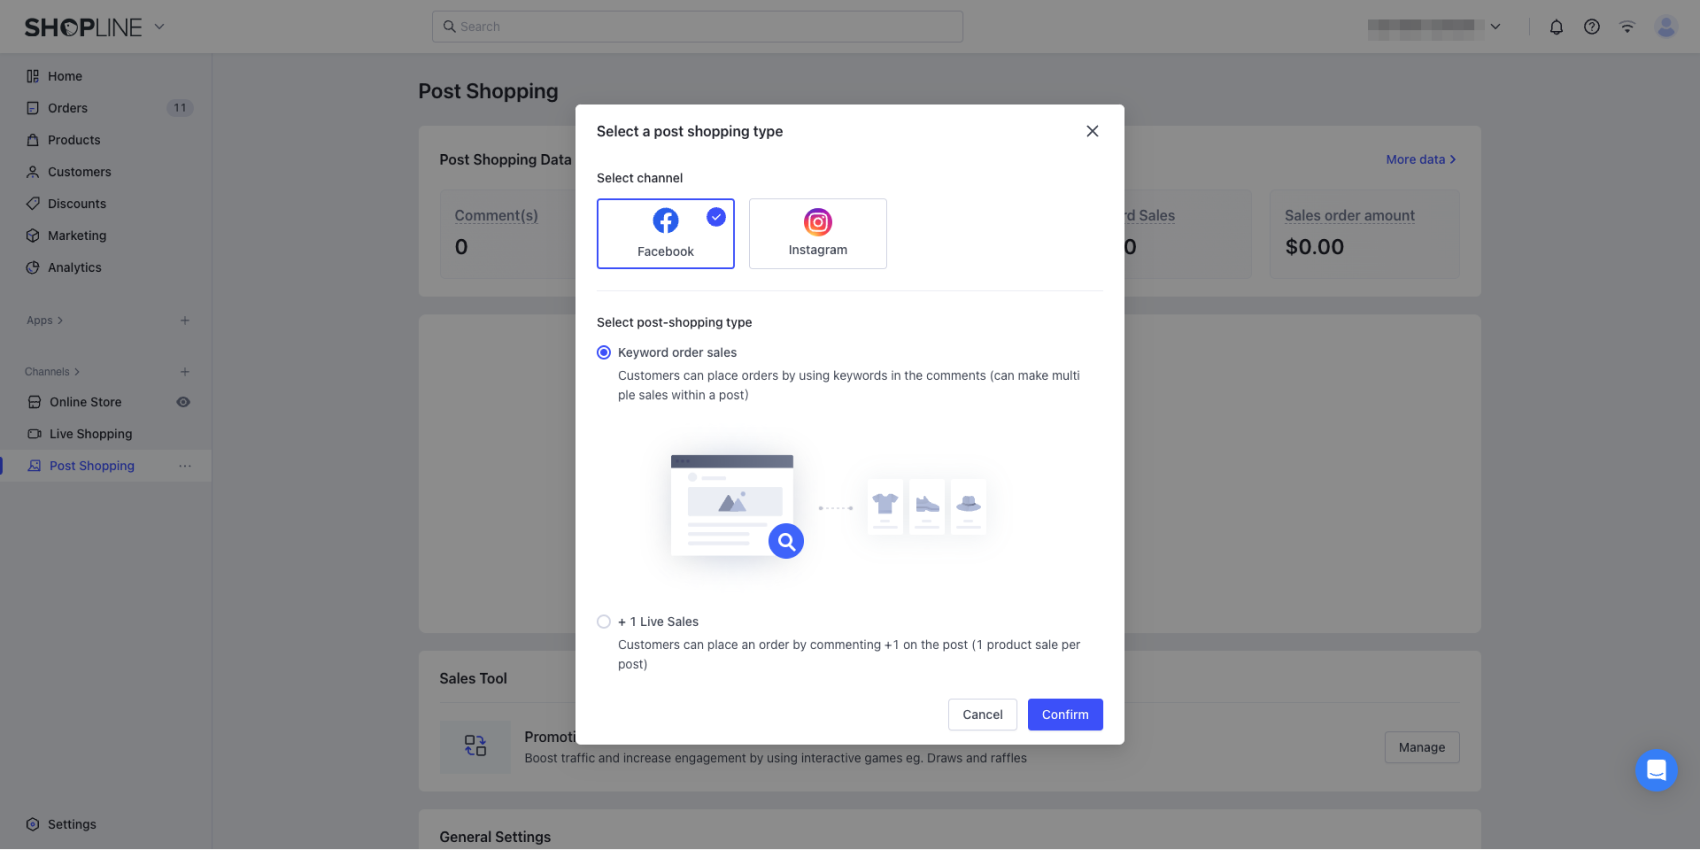Choose the Instagram channel card
1700x850 pixels.
(x=817, y=233)
